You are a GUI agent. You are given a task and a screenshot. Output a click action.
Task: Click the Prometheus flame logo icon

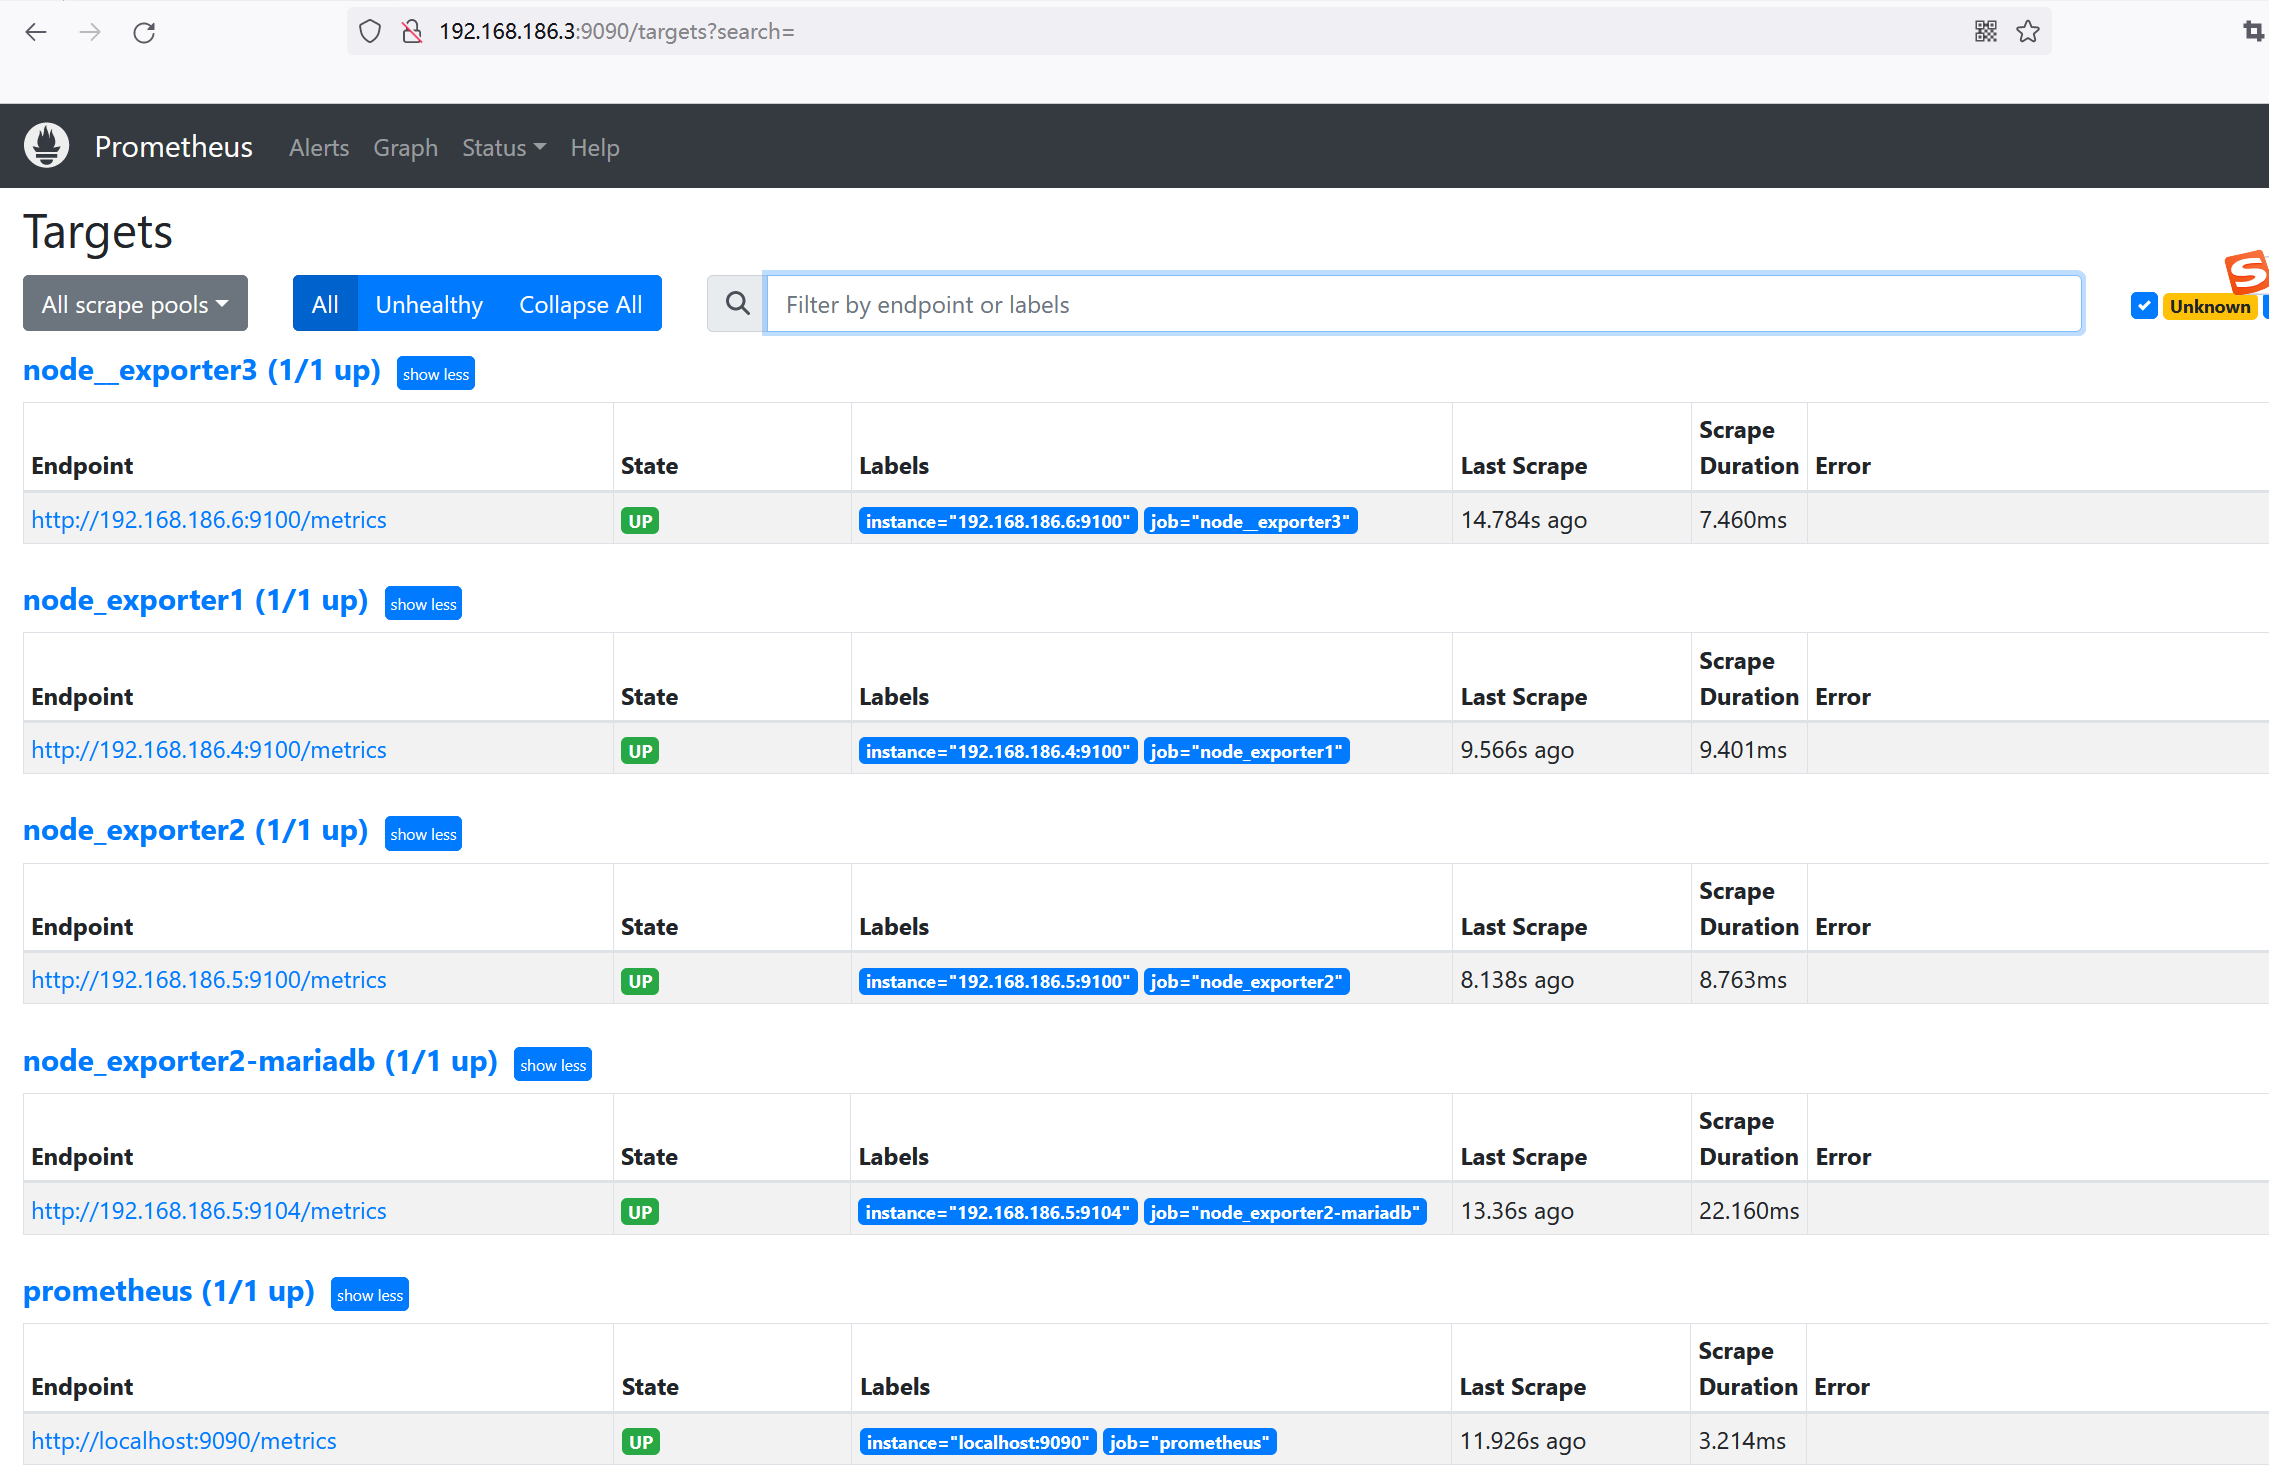[46, 146]
